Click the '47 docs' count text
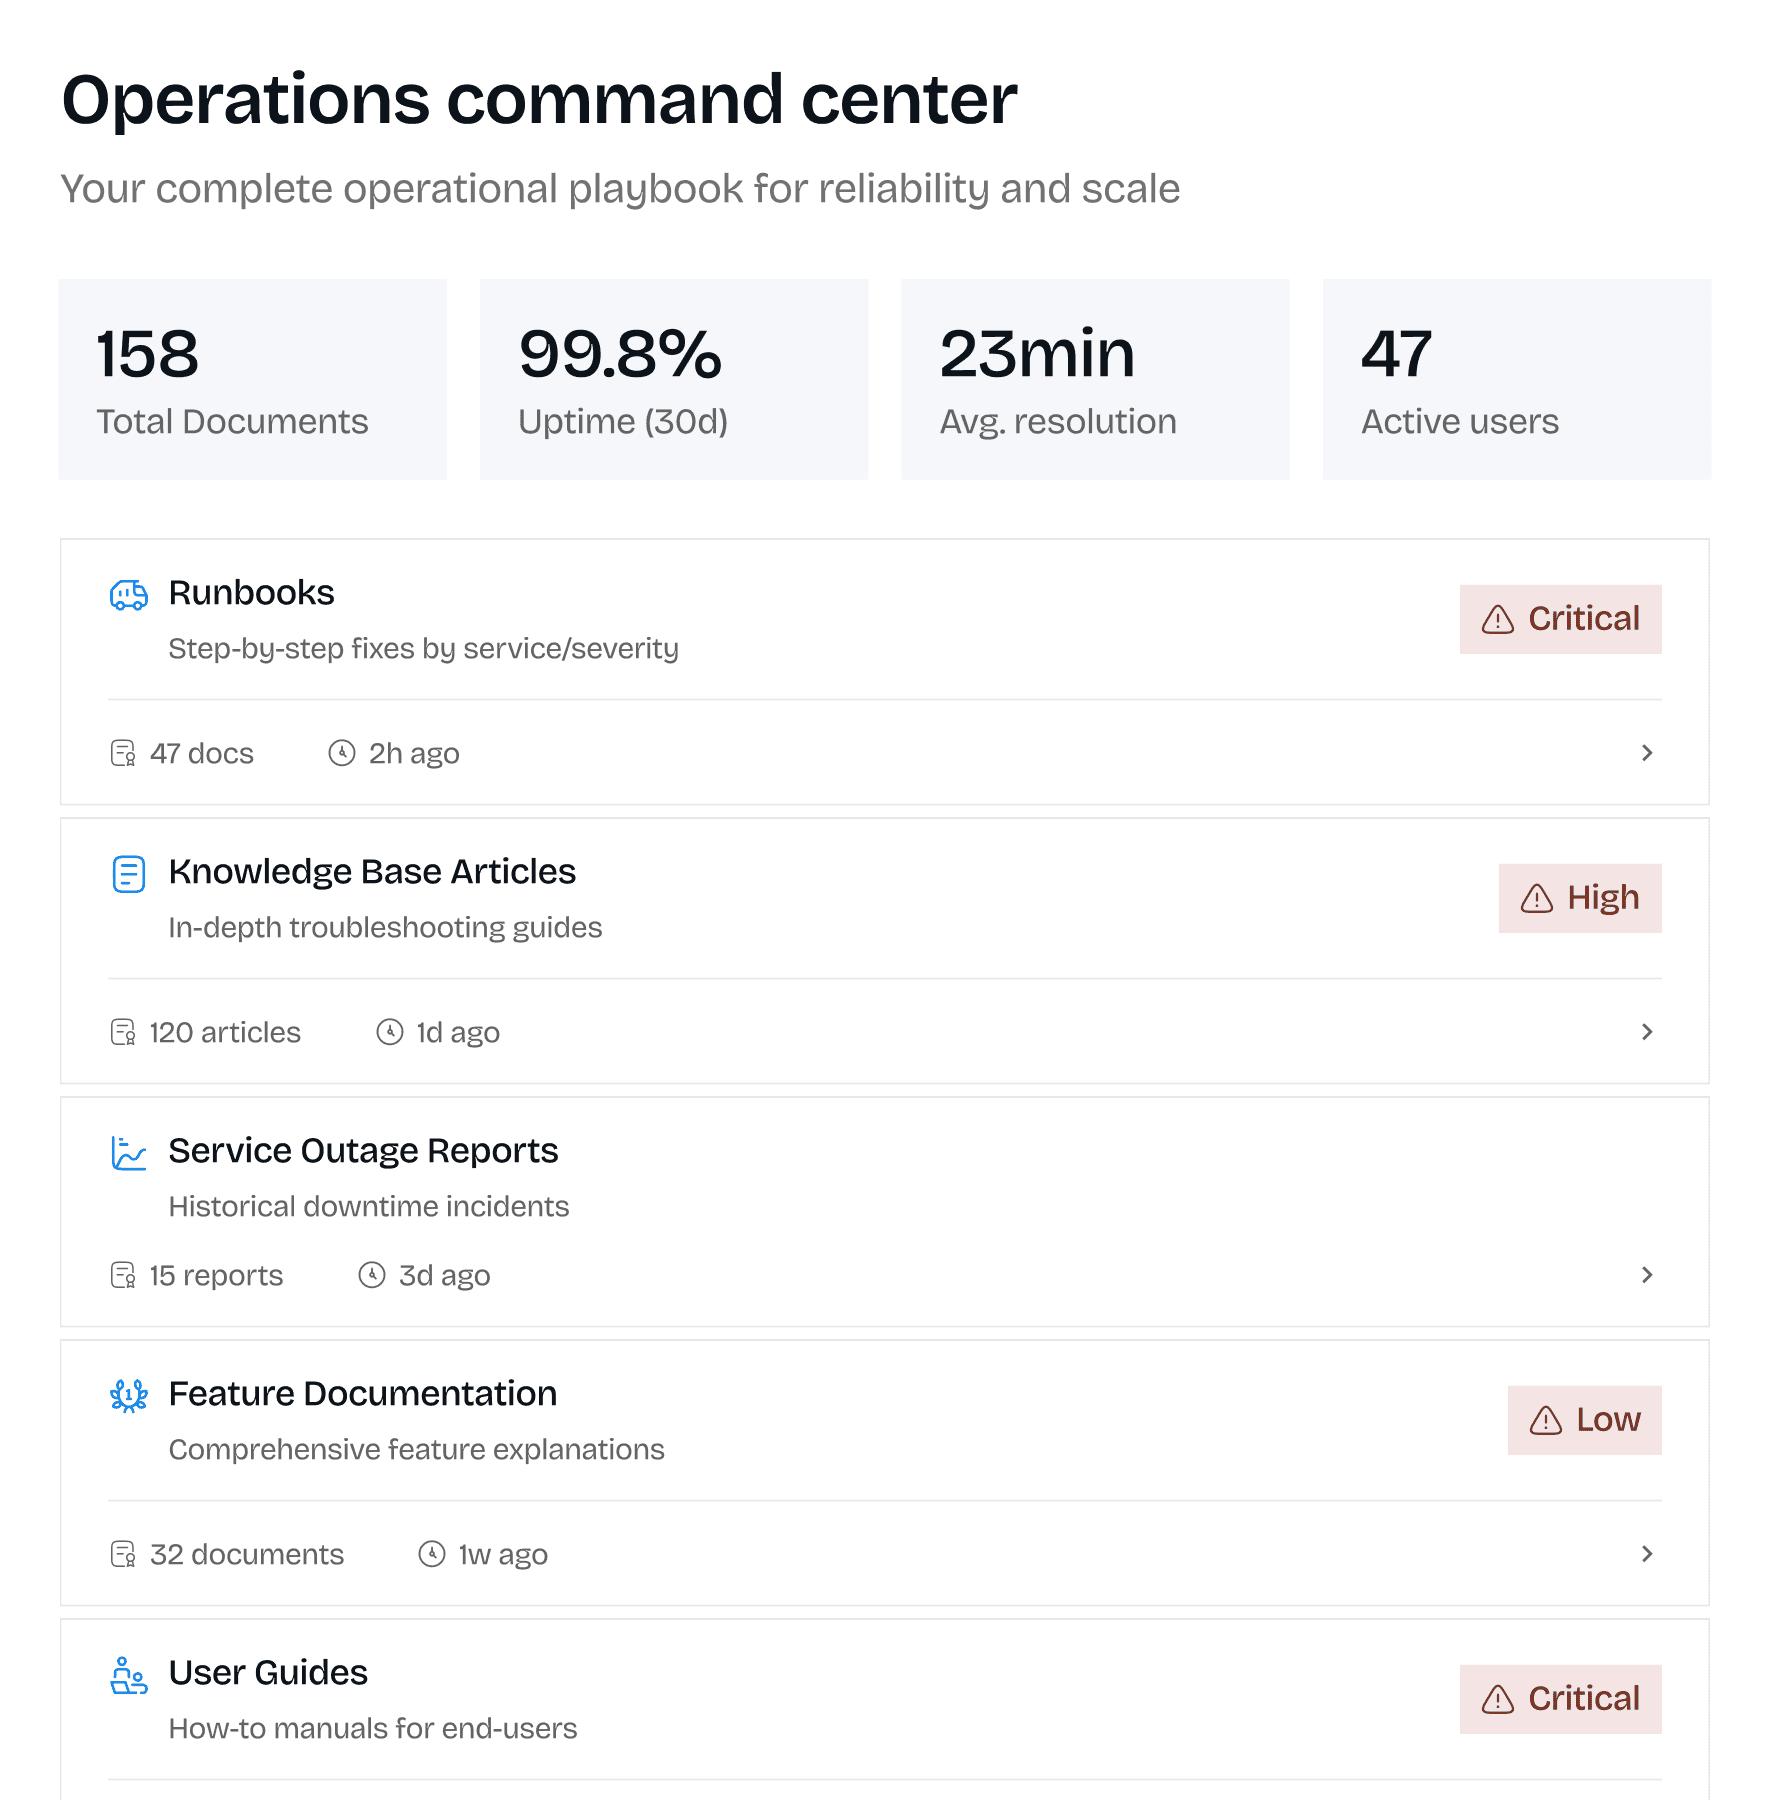The image size is (1770, 1800). [x=202, y=753]
